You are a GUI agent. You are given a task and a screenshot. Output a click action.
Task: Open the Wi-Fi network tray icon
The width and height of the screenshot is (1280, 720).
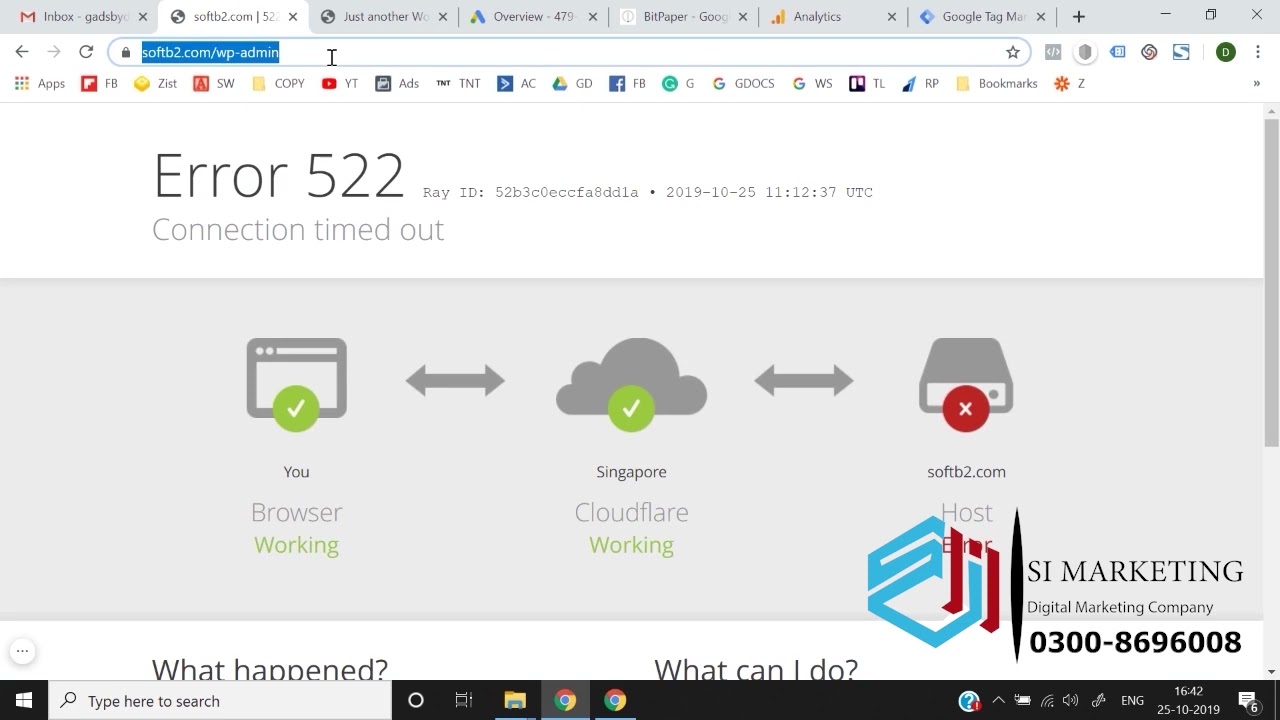click(x=1047, y=701)
